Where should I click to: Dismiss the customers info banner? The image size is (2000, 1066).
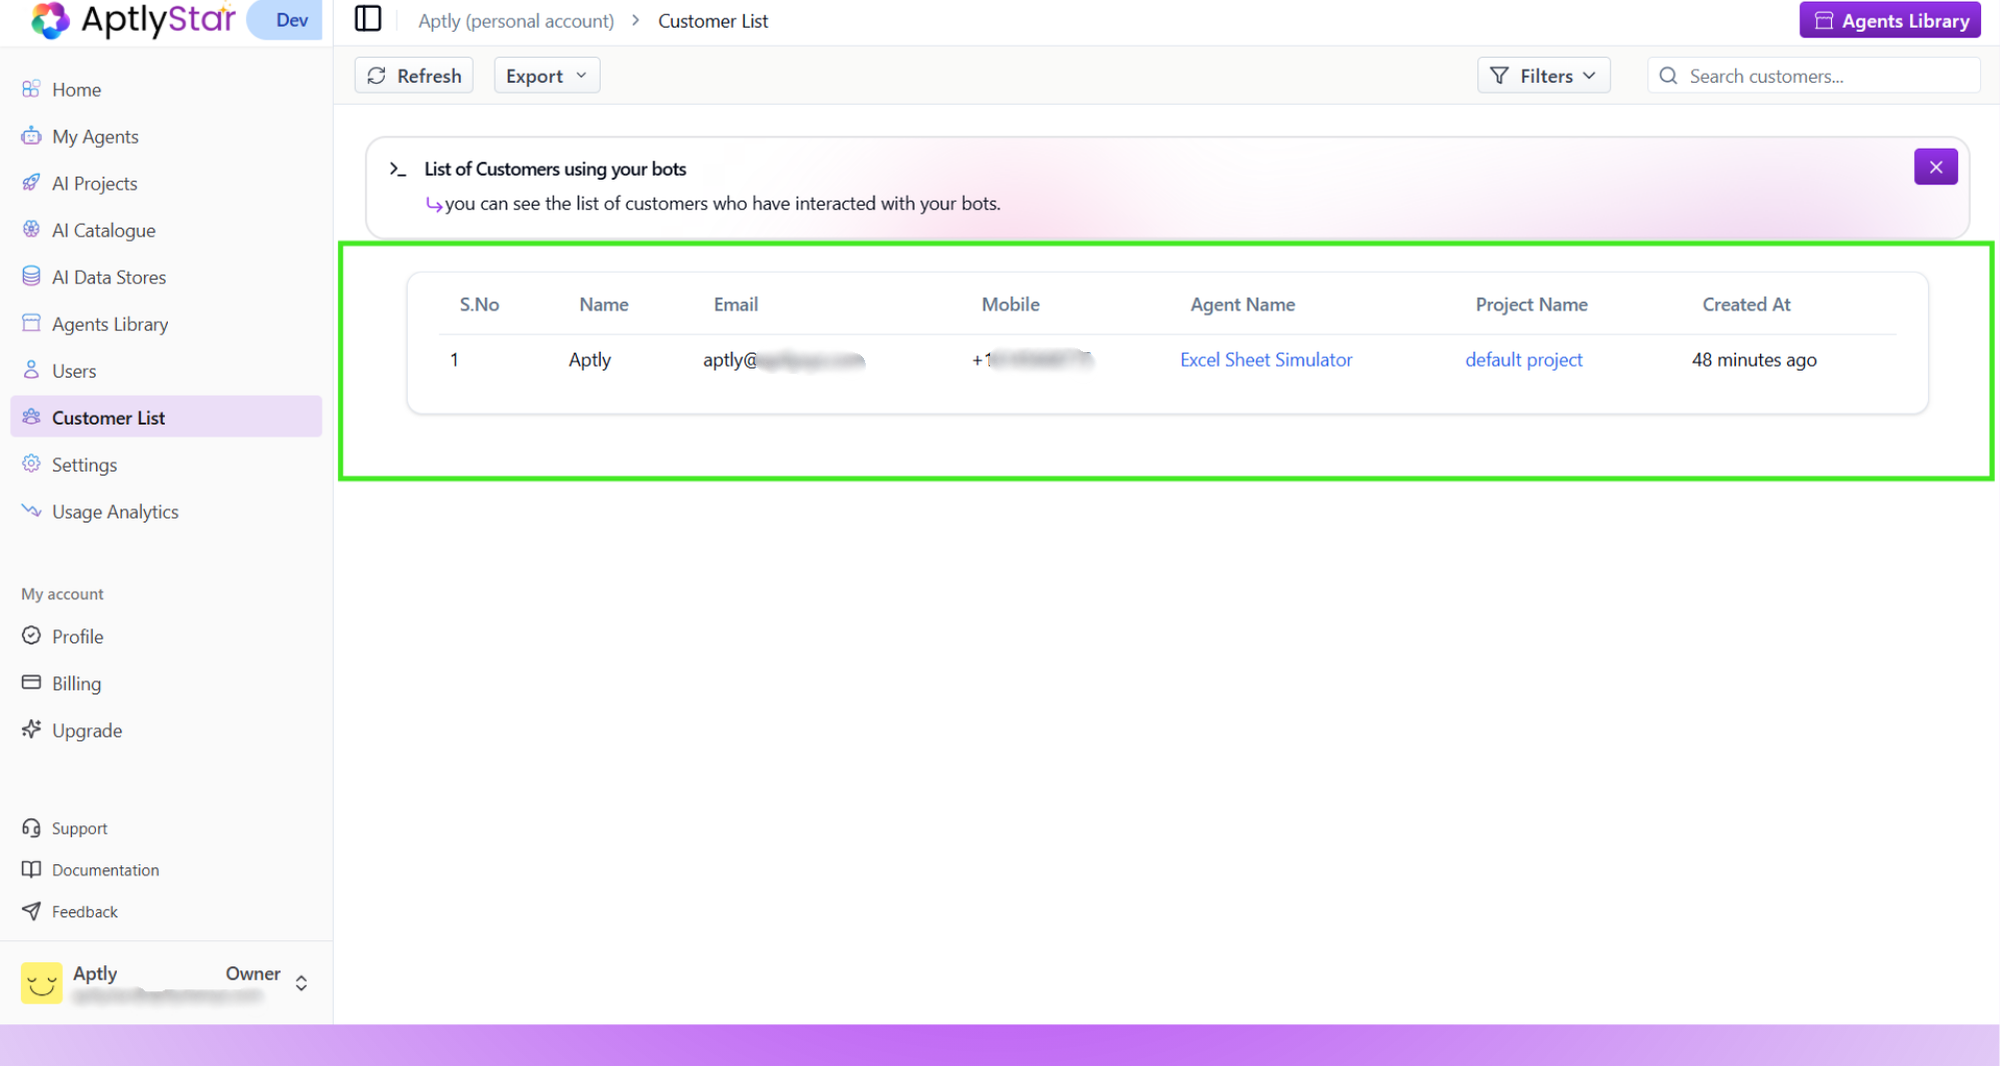tap(1936, 166)
